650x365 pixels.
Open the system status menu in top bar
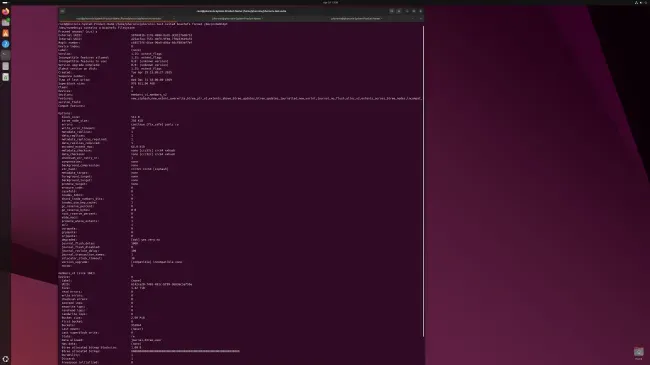[x=641, y=2]
